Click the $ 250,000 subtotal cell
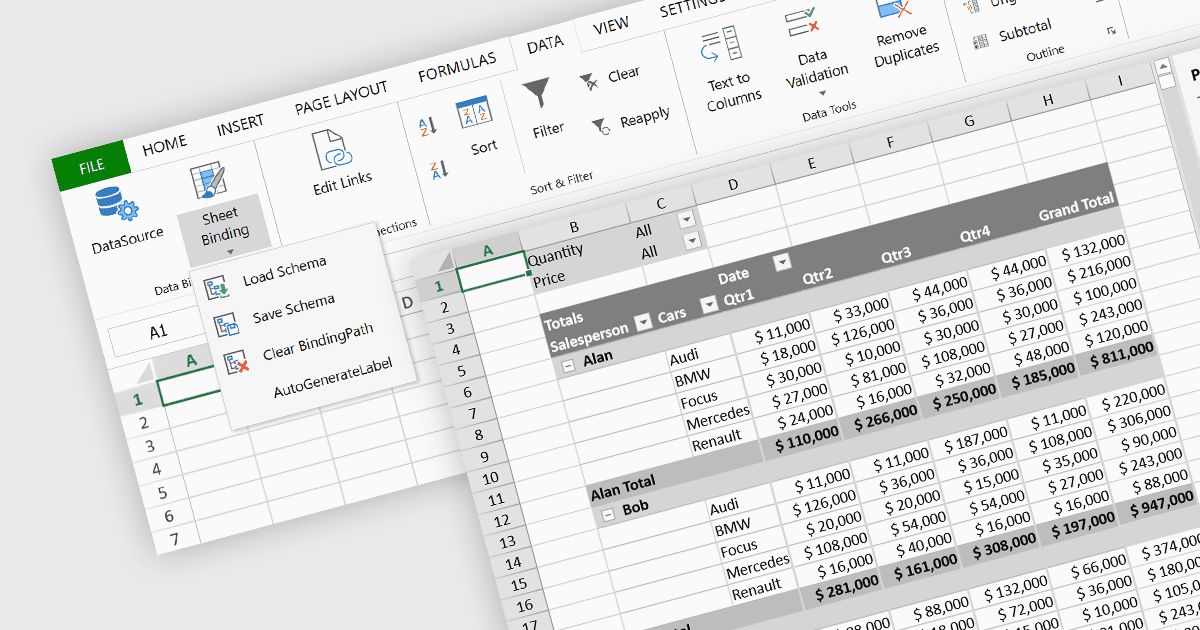Viewport: 1200px width, 630px height. pyautogui.click(x=964, y=396)
